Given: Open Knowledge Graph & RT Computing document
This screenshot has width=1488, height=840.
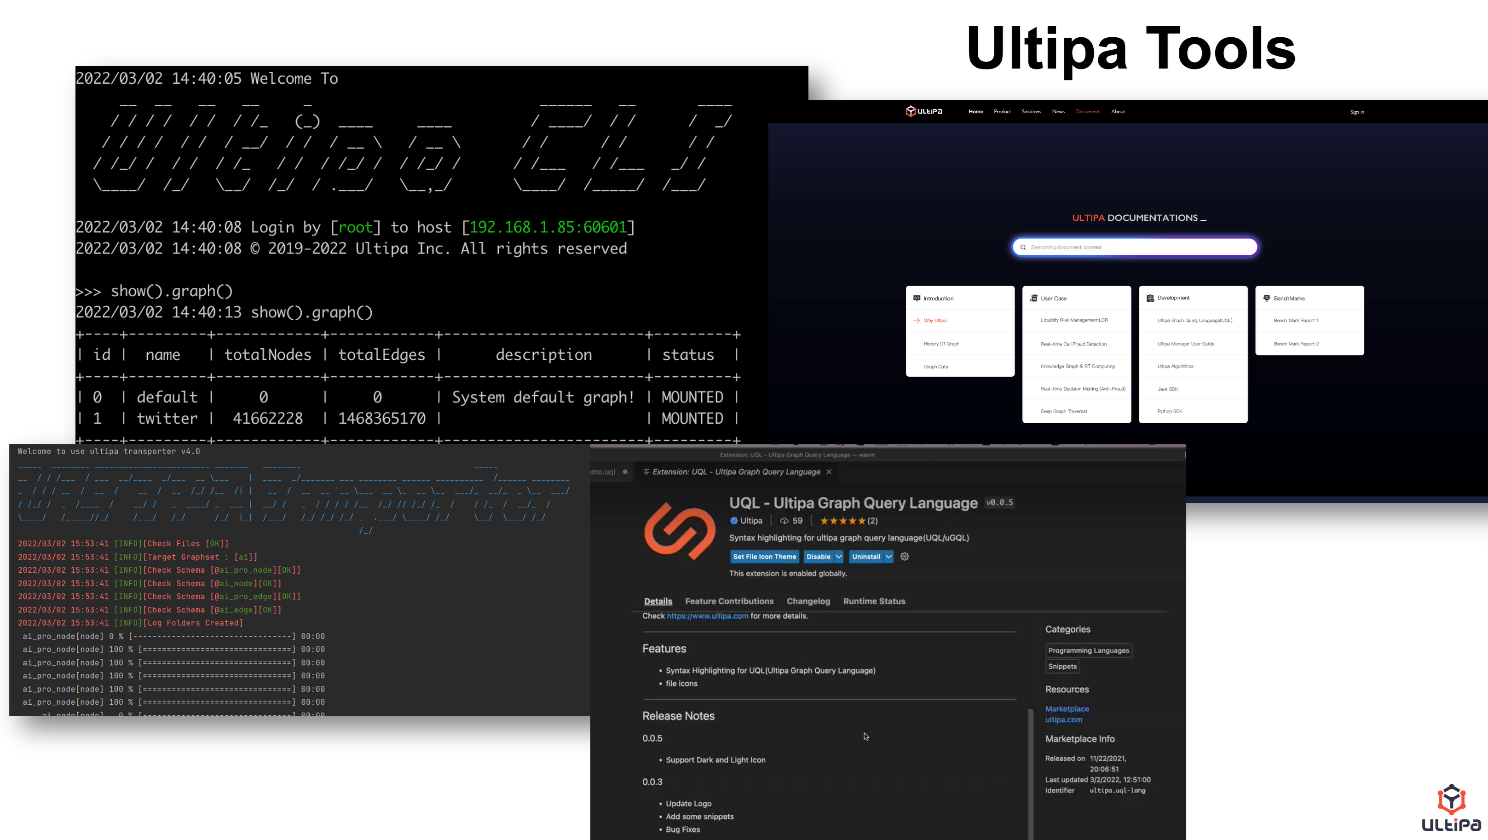Looking at the screenshot, I should pyautogui.click(x=1078, y=367).
